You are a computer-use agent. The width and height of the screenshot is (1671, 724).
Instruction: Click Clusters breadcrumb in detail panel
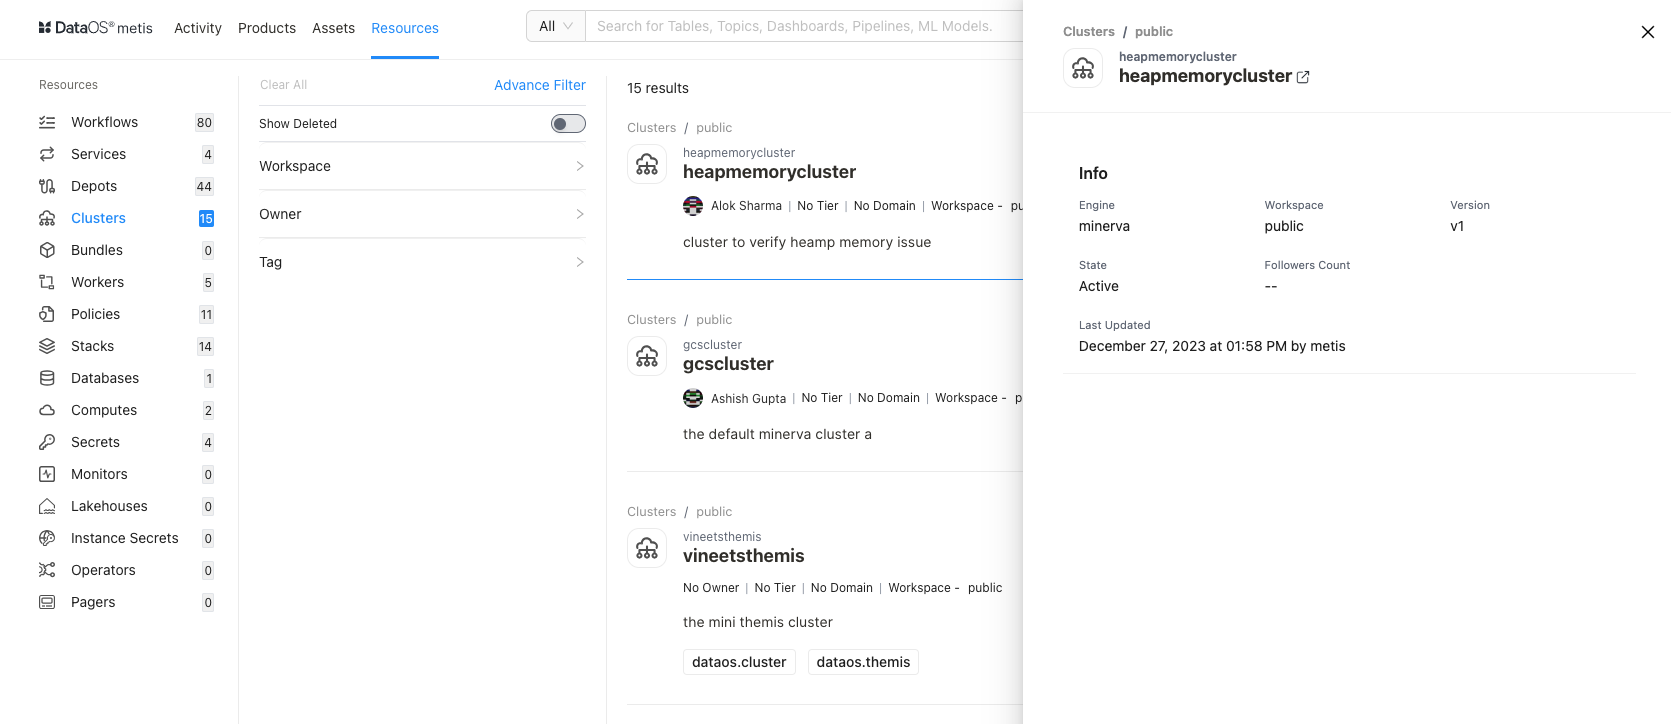click(1089, 32)
